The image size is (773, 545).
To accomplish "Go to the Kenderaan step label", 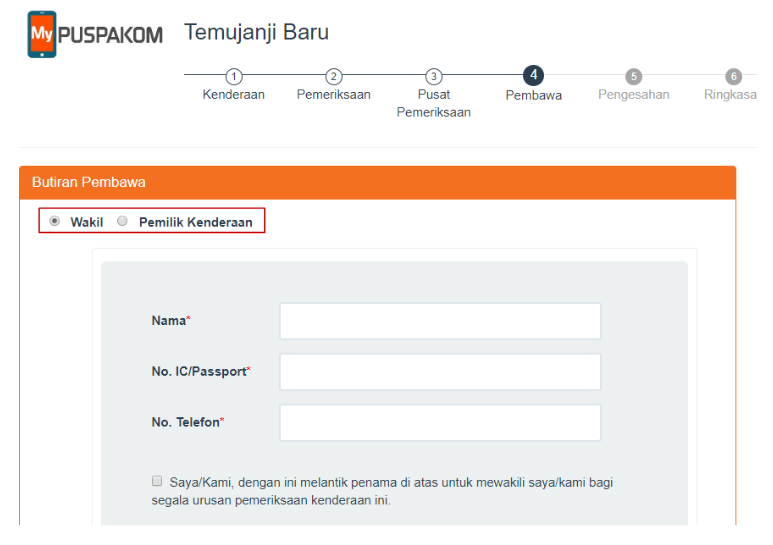I will (234, 95).
